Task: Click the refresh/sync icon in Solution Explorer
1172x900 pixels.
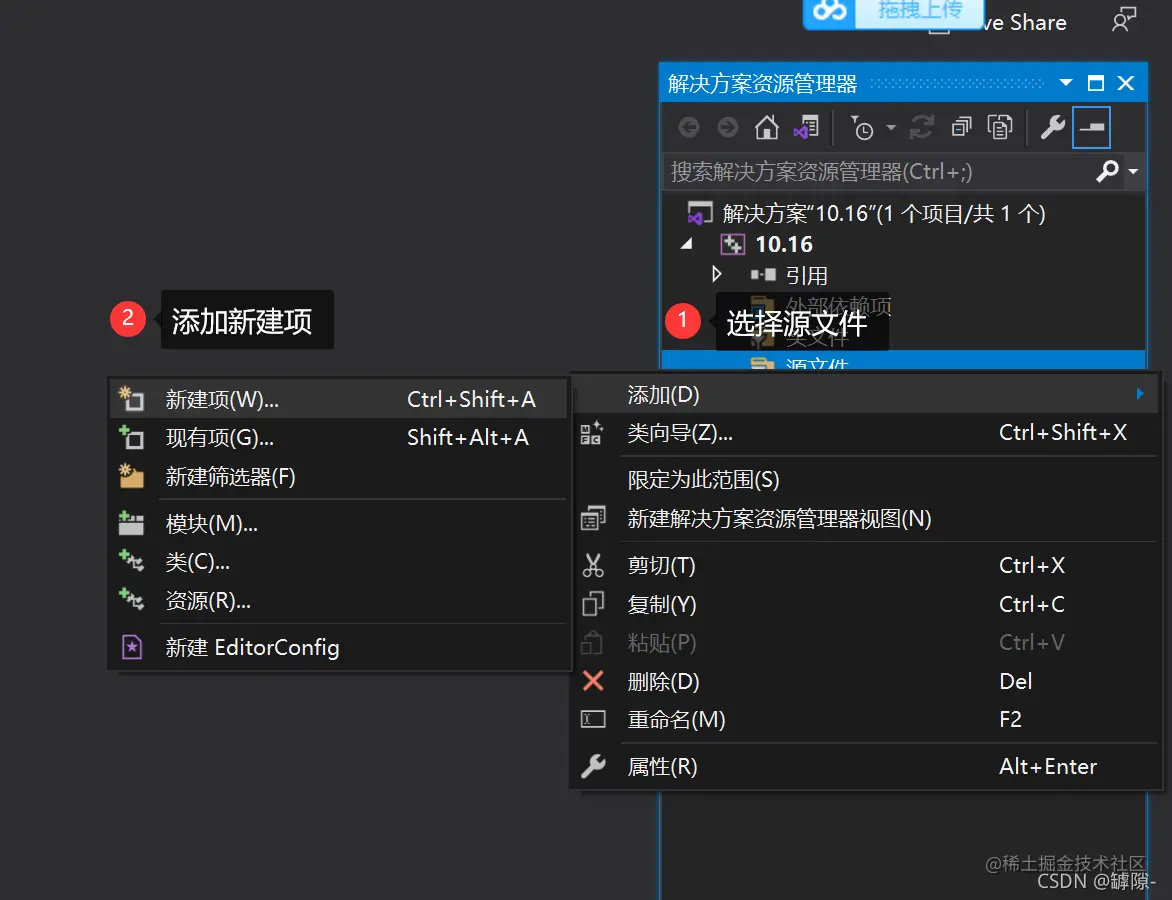Action: pos(922,128)
